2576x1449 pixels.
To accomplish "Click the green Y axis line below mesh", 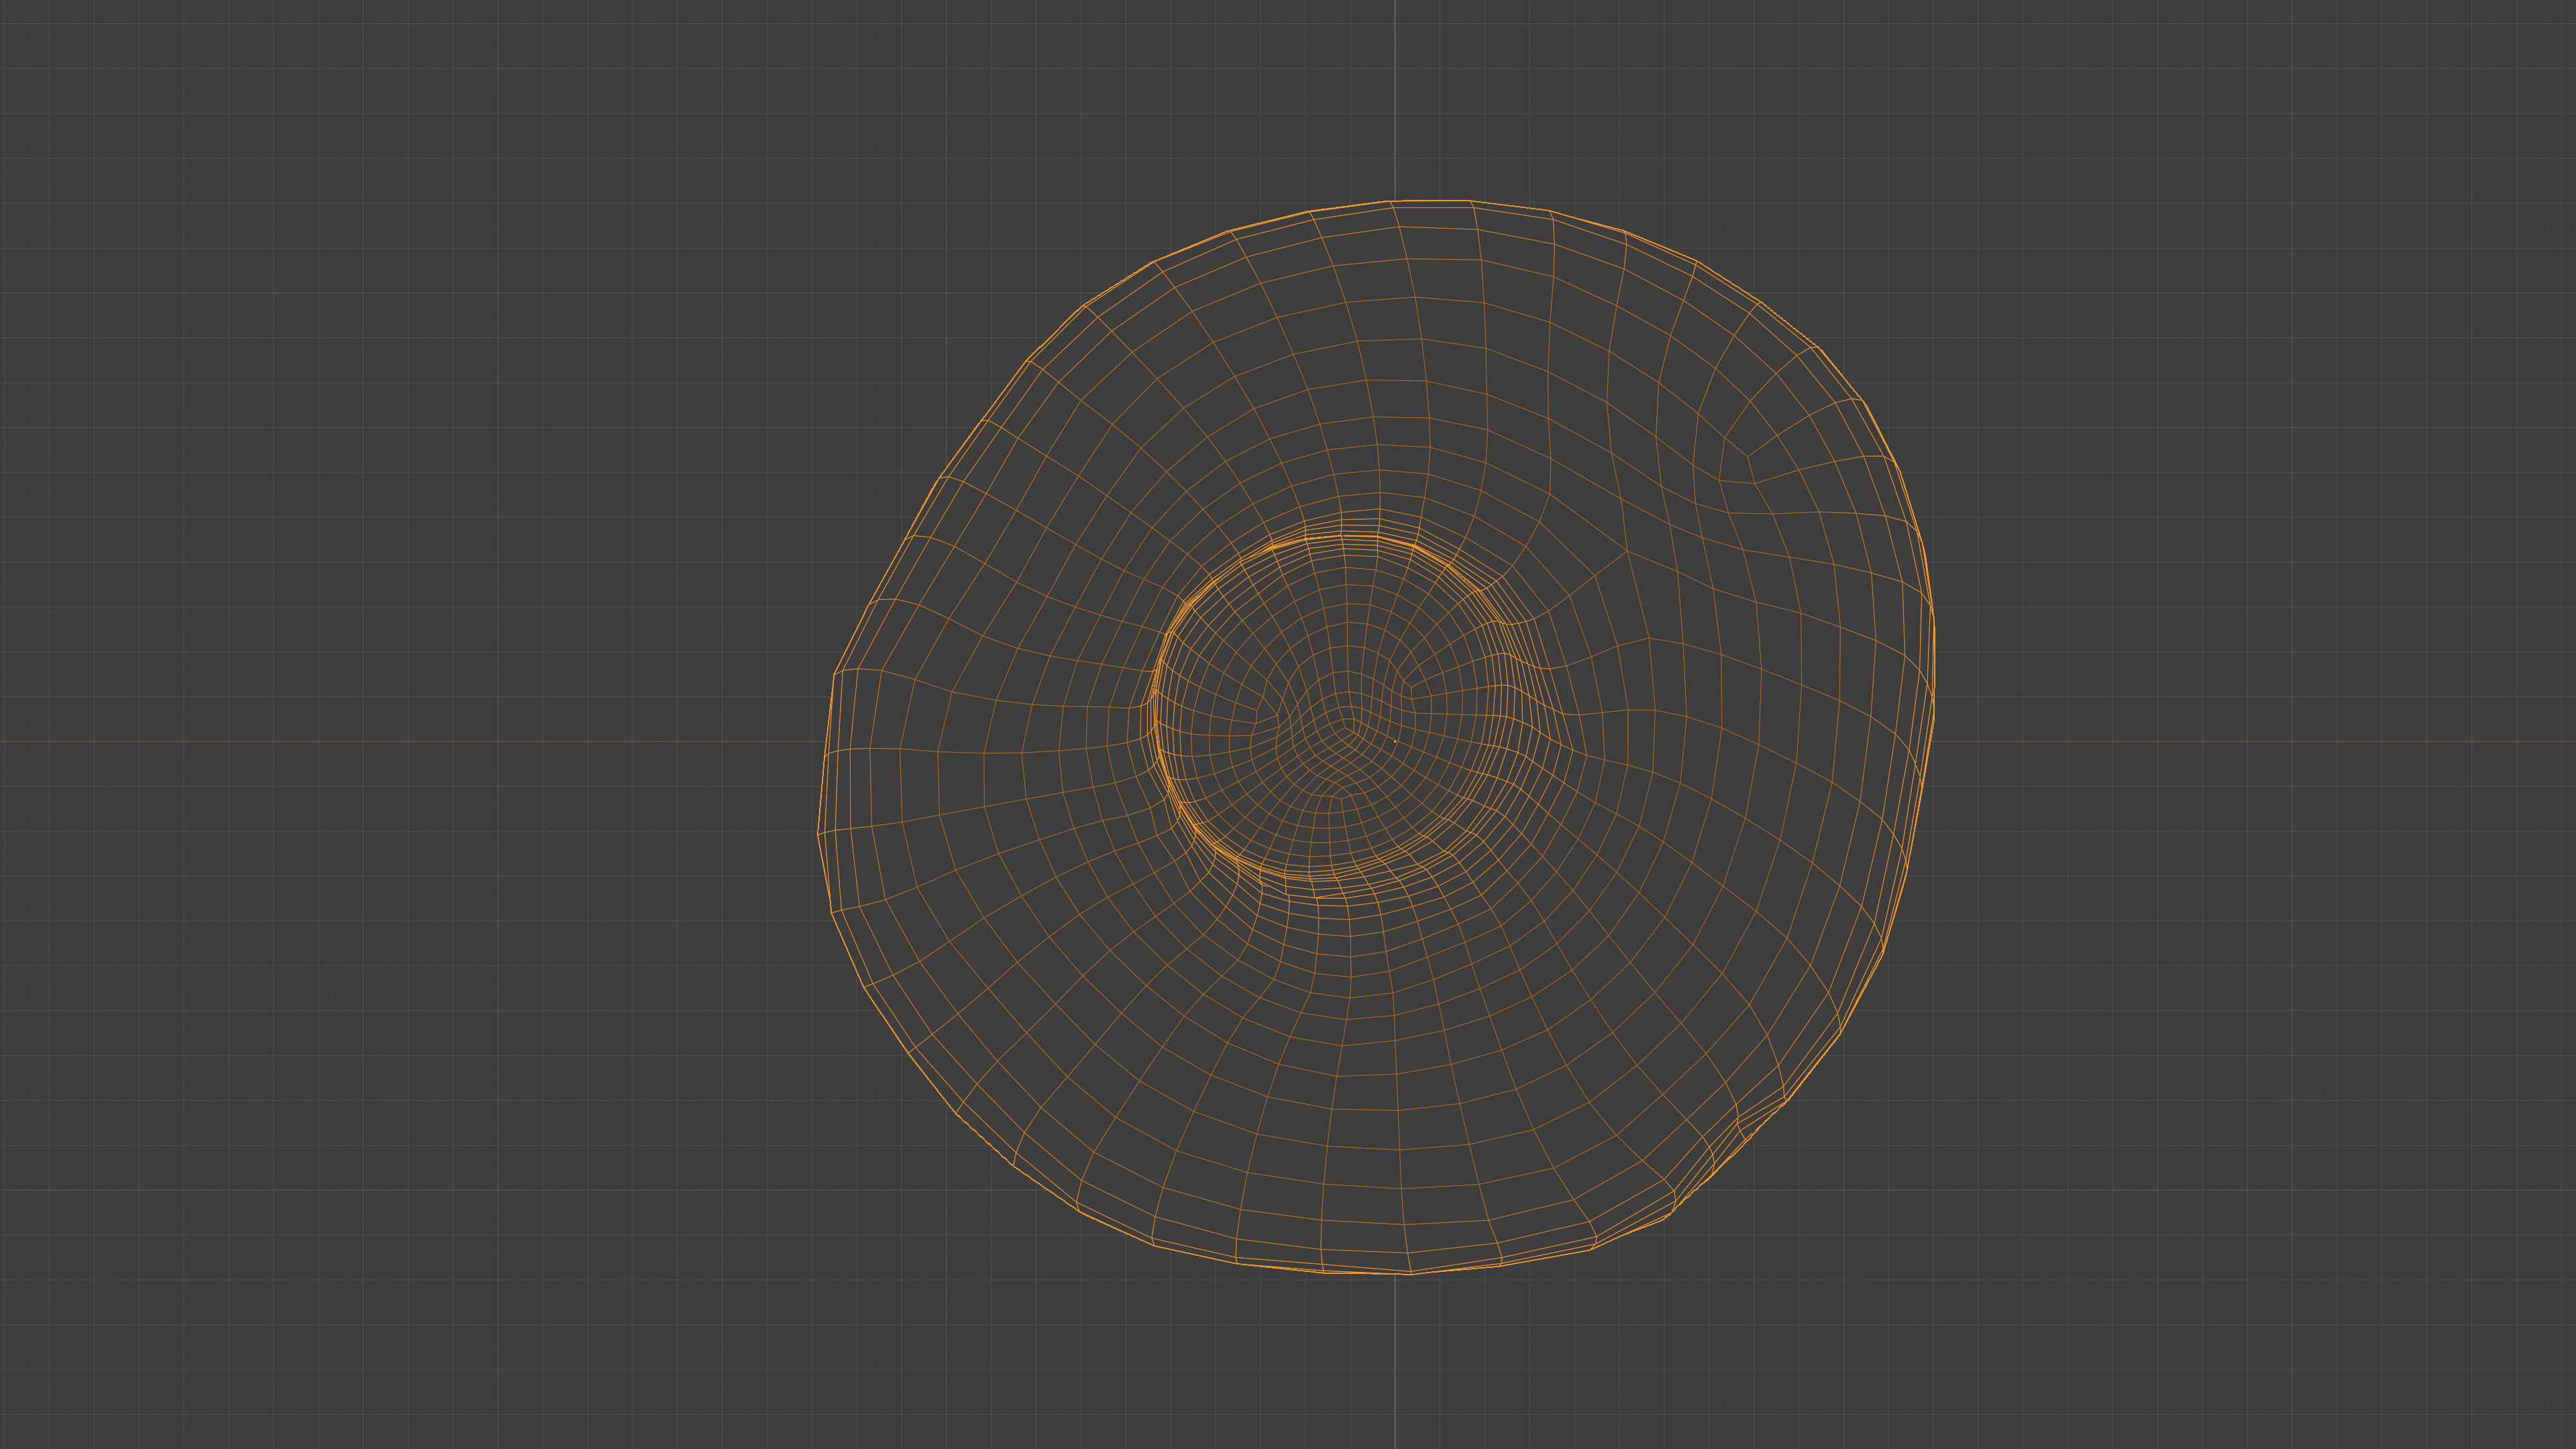I will tap(1395, 1360).
